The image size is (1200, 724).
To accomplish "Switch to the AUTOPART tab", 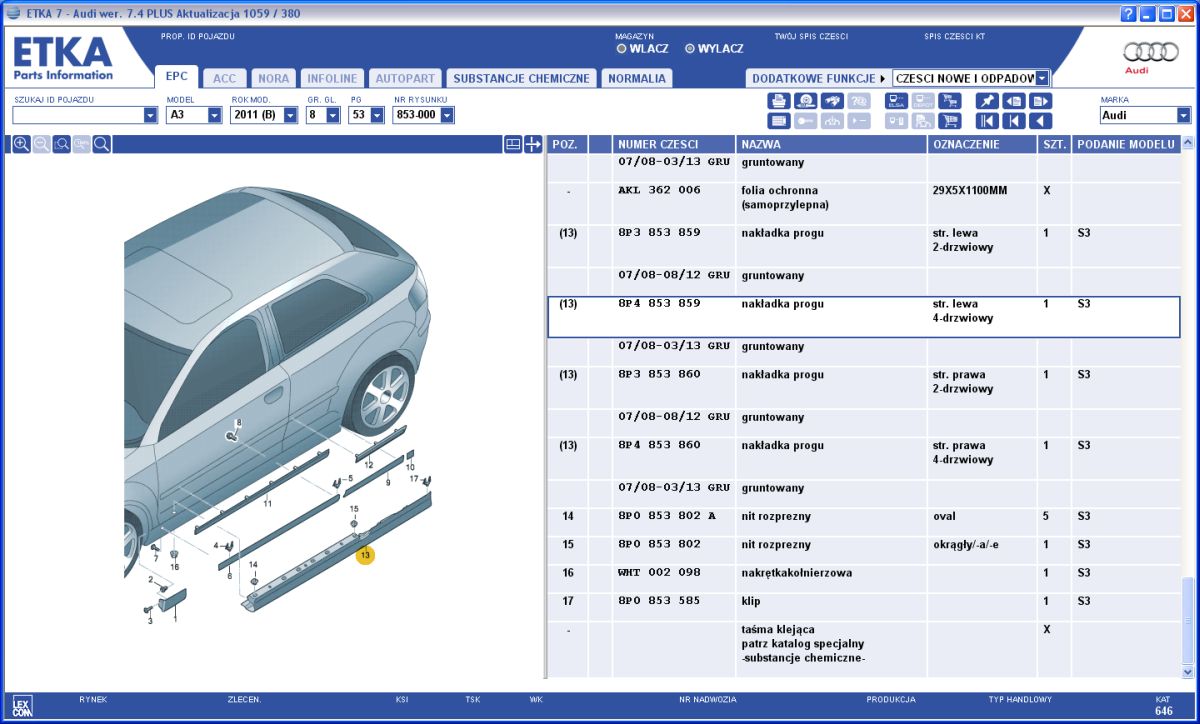I will click(405, 78).
